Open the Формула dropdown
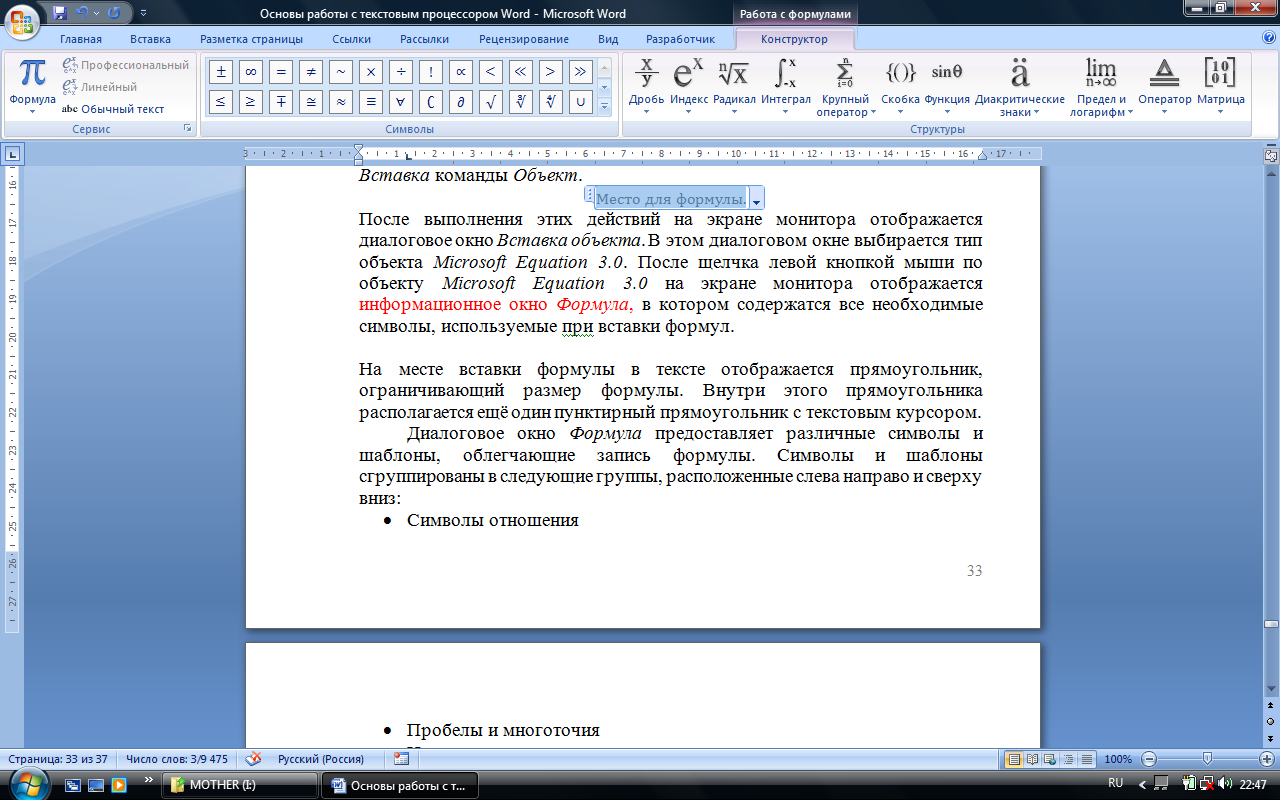The width and height of the screenshot is (1280, 800). coord(32,88)
